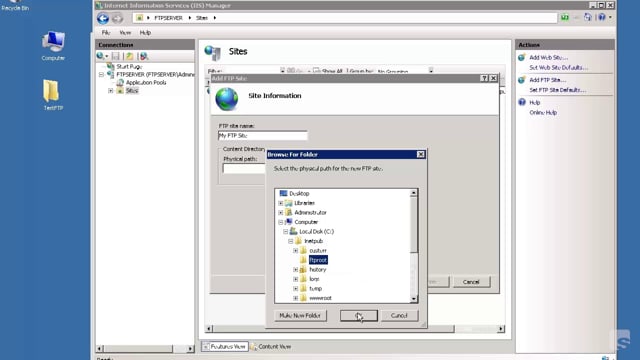Viewport: 640px width, 360px height.
Task: Open the File menu
Action: point(106,33)
